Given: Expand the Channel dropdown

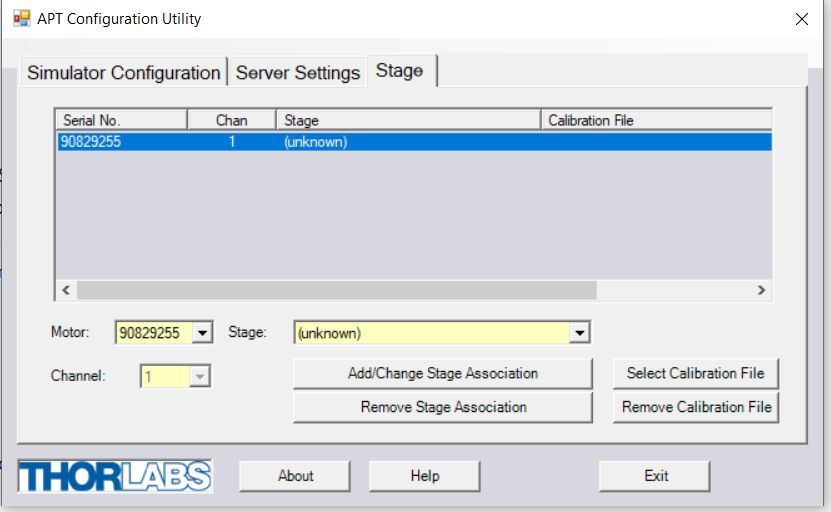Looking at the screenshot, I should click(x=198, y=377).
